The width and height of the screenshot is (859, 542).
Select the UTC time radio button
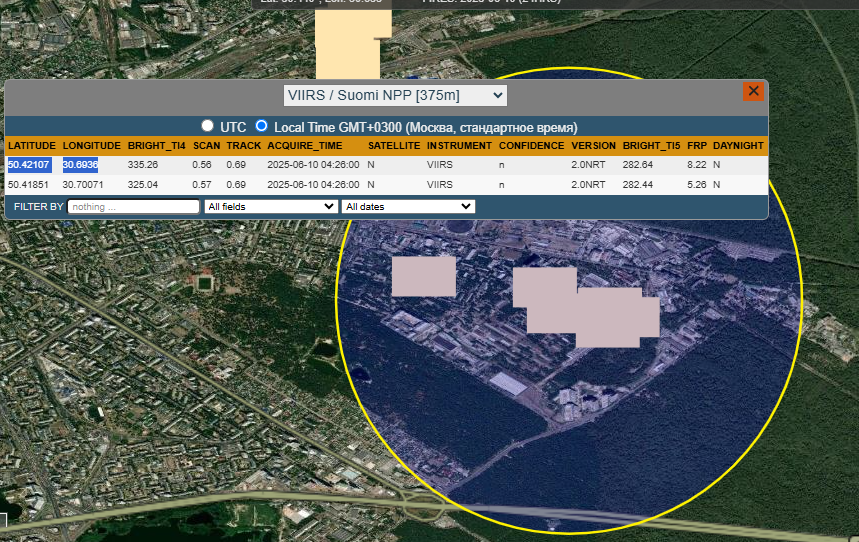coord(208,126)
